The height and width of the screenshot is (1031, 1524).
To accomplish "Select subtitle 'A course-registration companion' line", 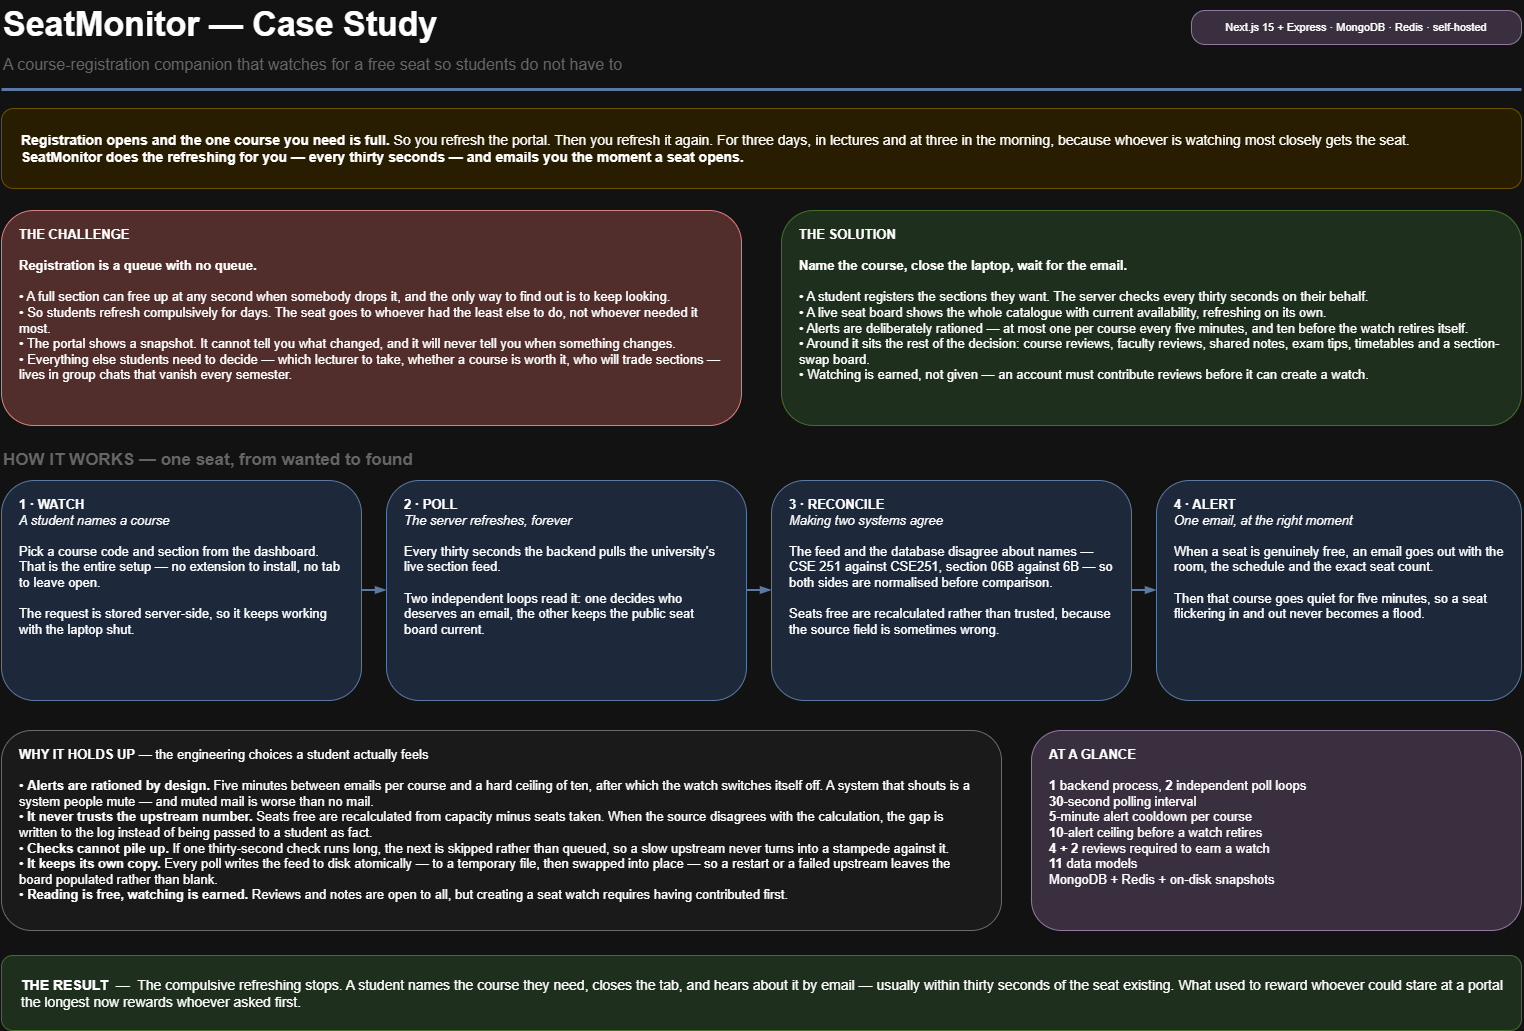I will [312, 65].
